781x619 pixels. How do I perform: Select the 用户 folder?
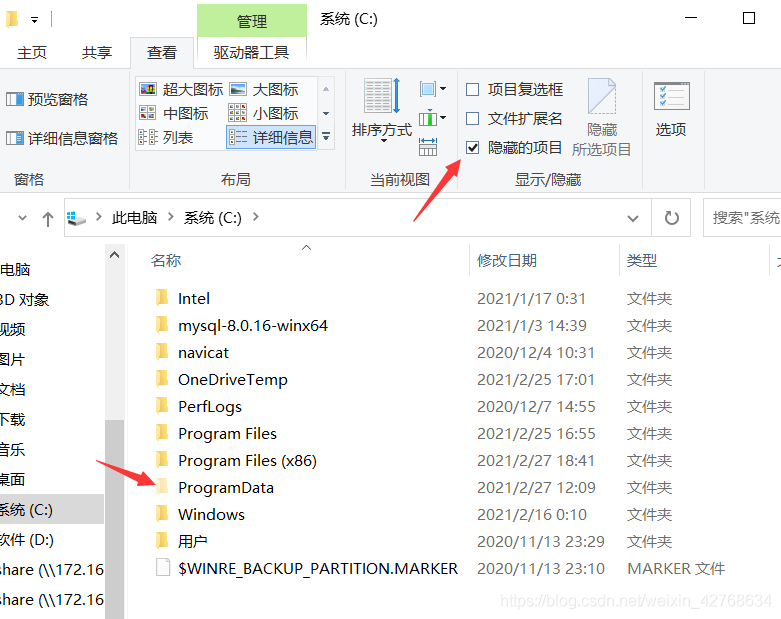click(192, 541)
